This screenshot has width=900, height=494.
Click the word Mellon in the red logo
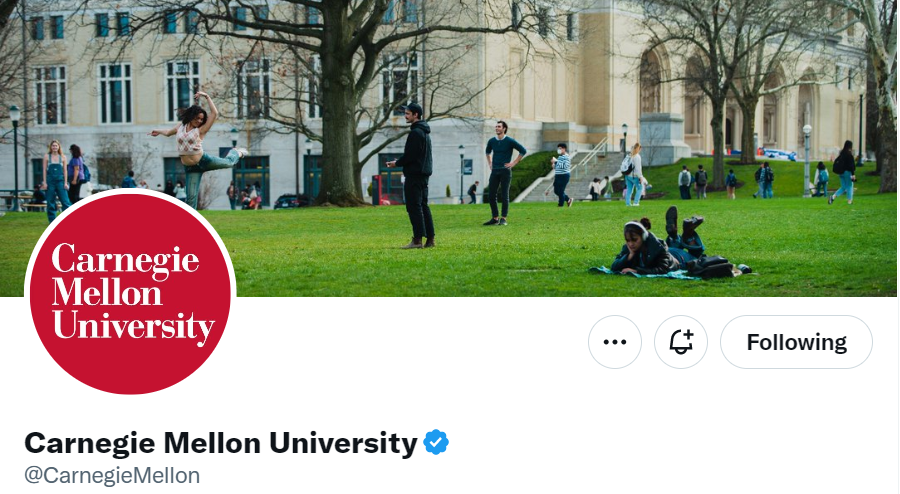pos(107,293)
